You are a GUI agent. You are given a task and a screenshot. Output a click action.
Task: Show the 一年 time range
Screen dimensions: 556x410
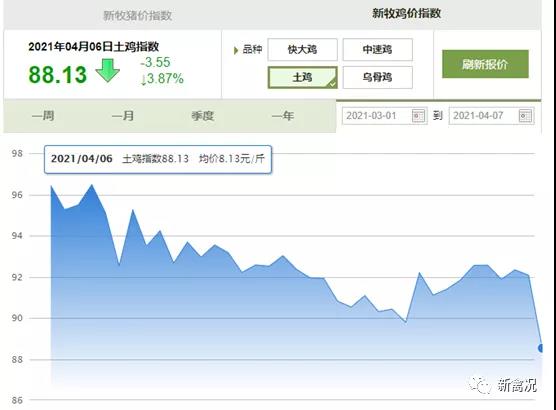(x=283, y=116)
